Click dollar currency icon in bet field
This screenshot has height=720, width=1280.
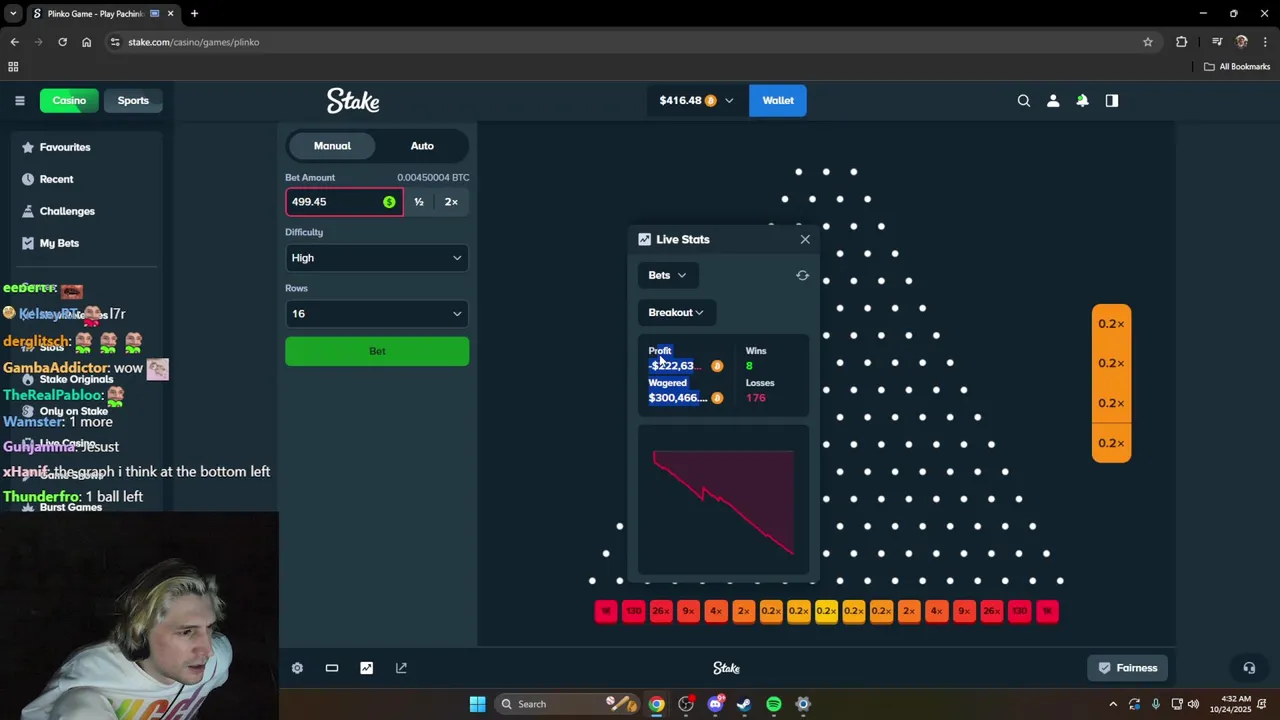point(389,202)
